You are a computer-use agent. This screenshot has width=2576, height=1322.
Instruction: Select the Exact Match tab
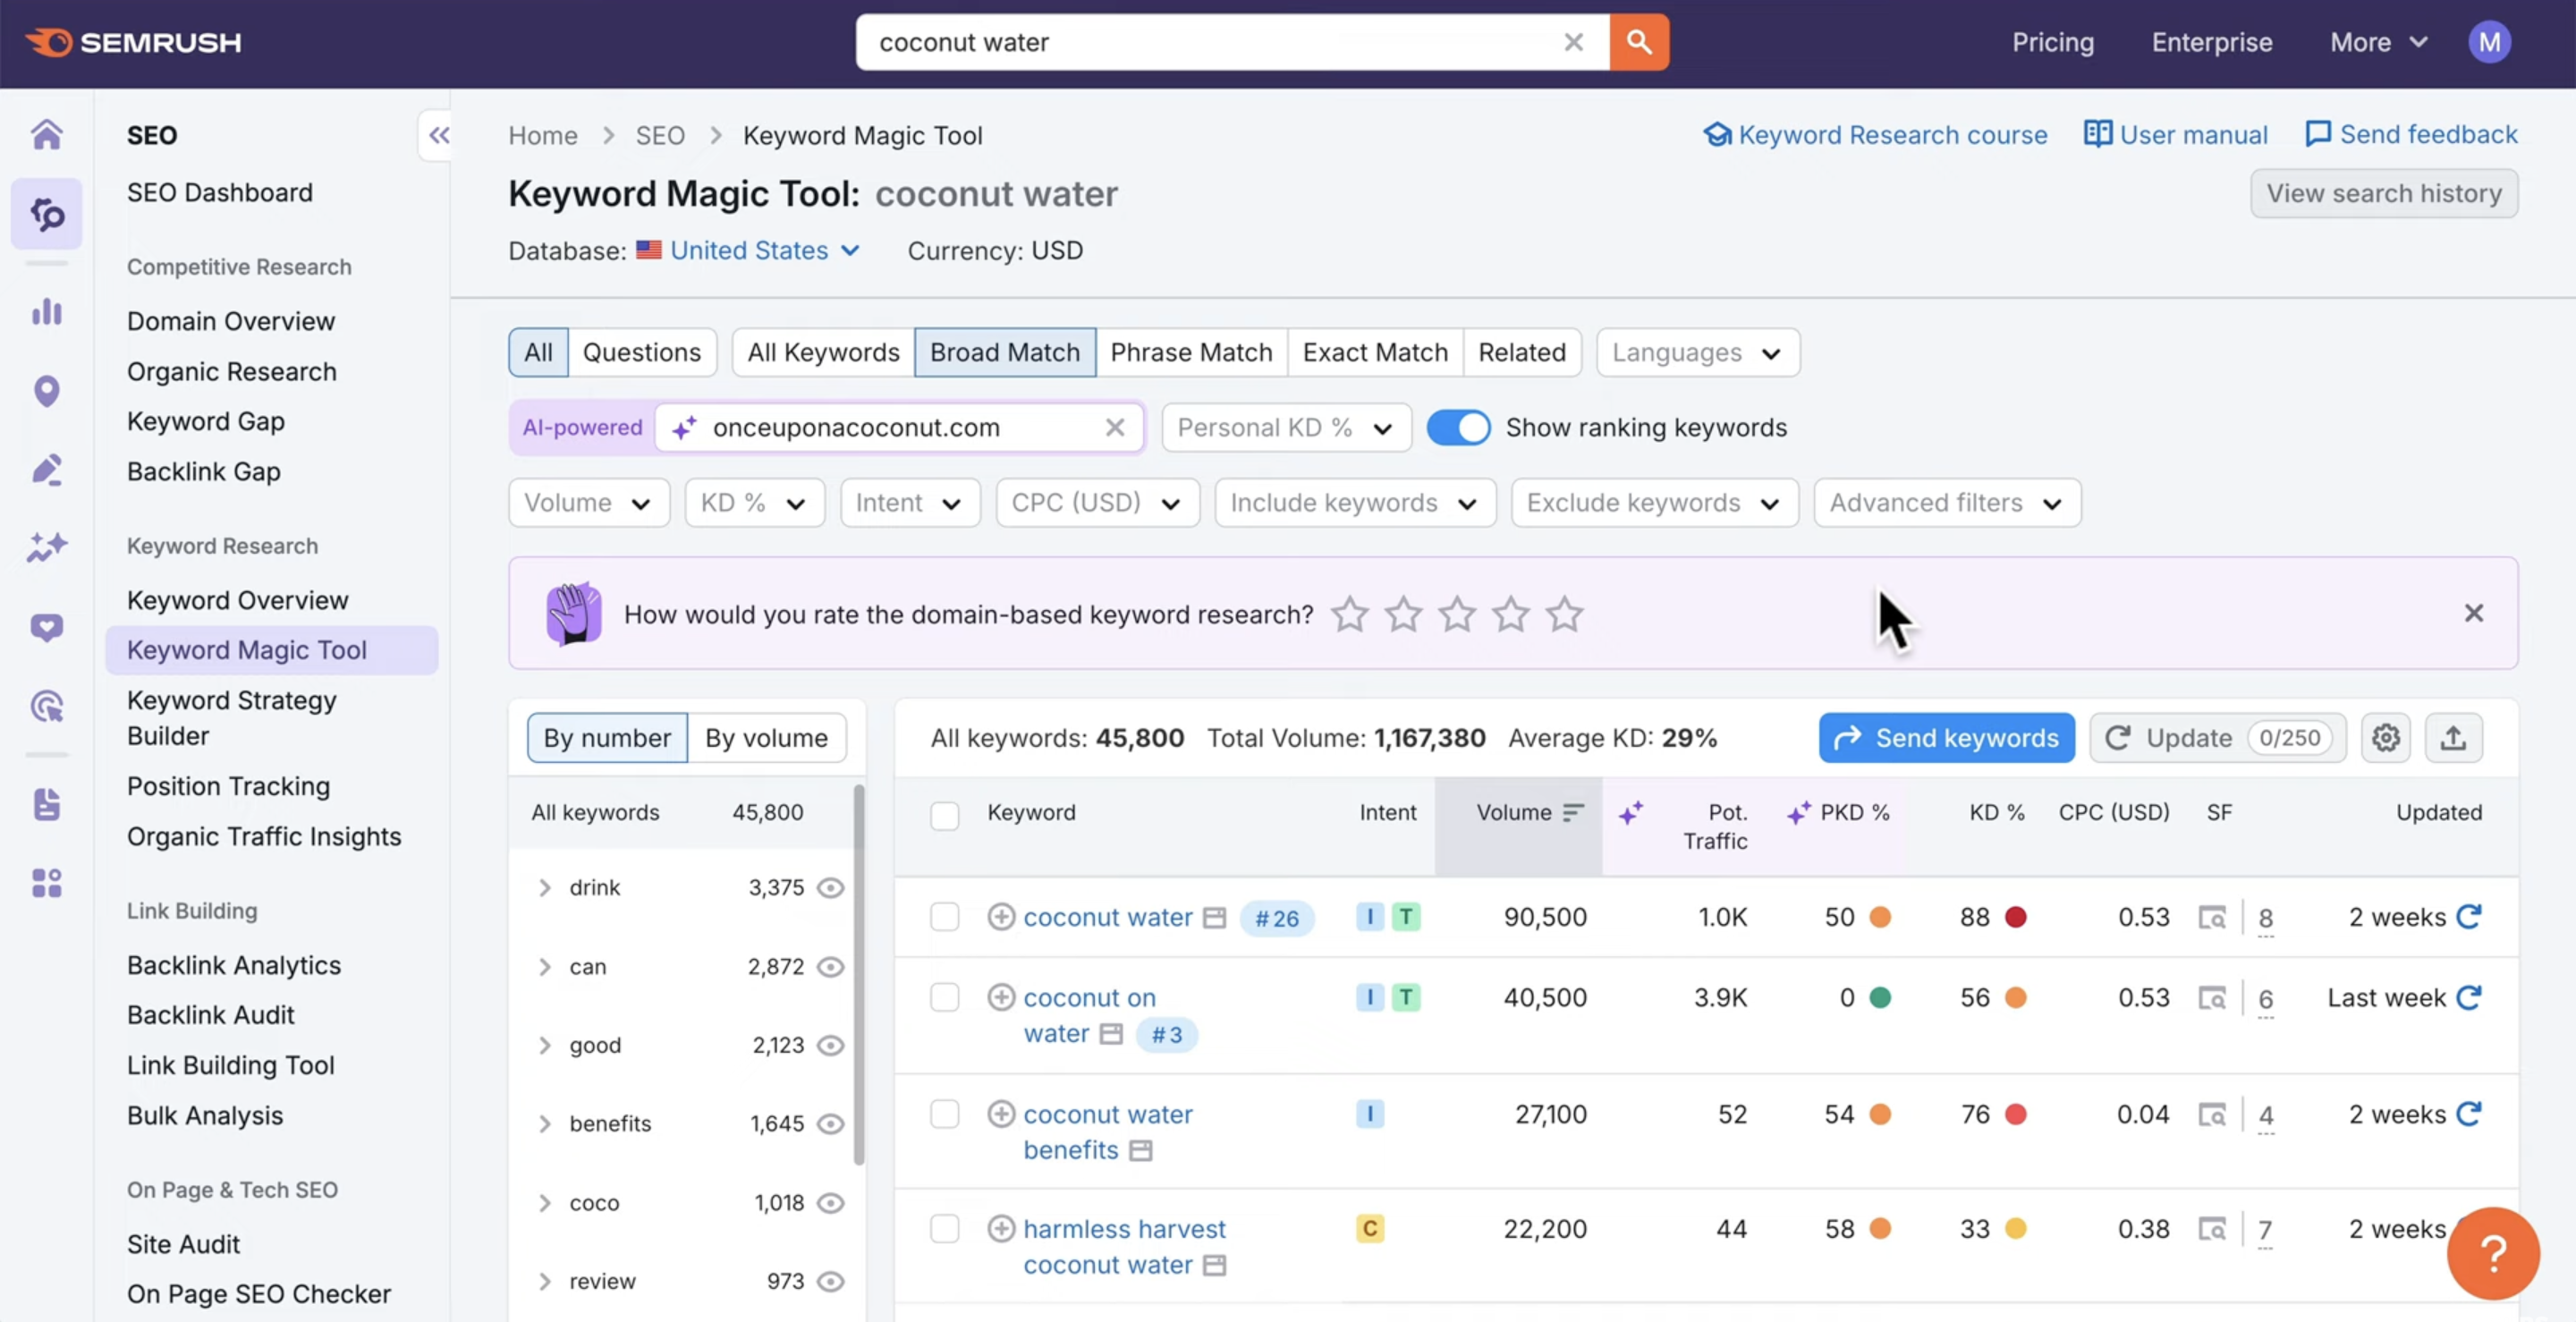pos(1375,352)
